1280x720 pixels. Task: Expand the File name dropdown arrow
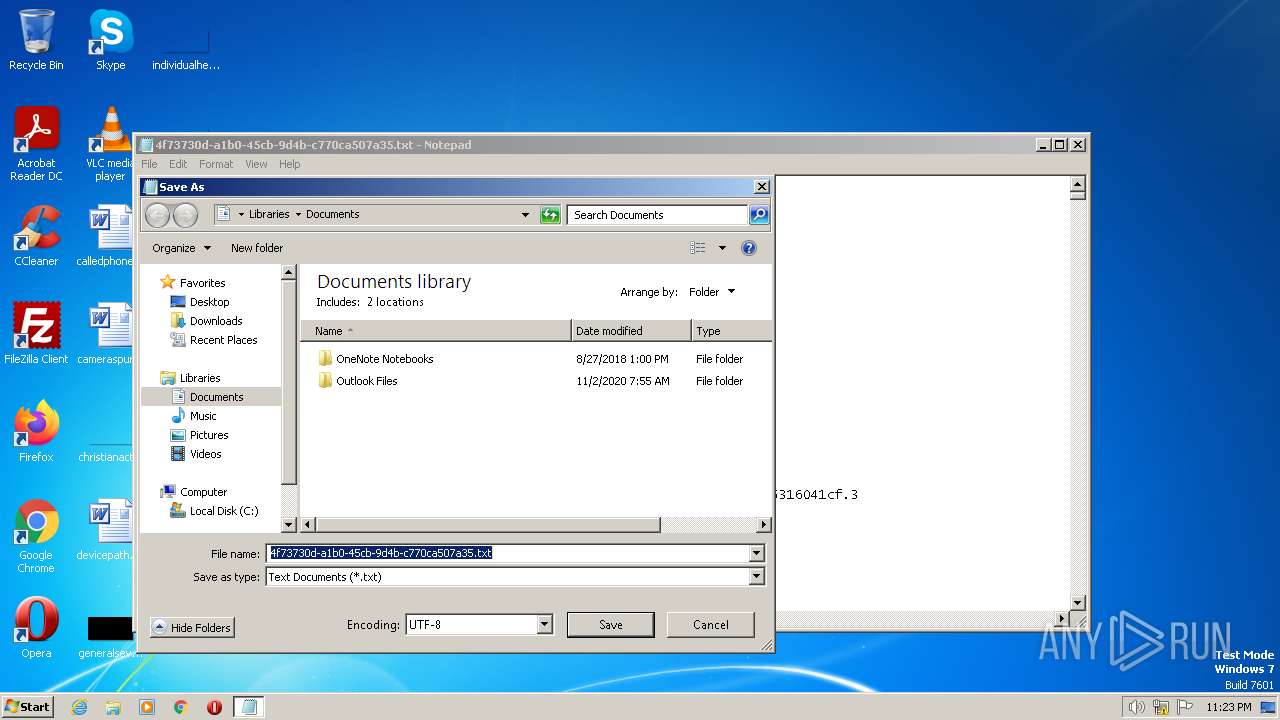tap(756, 553)
